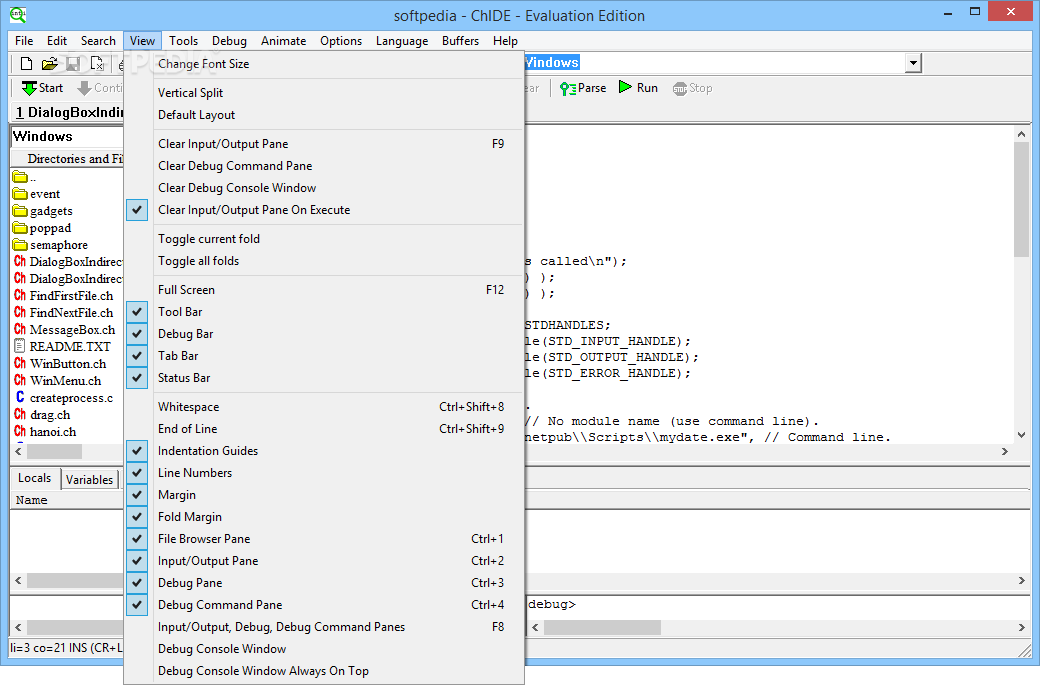Toggle the Margin option
Image resolution: width=1040 pixels, height=685 pixels.
pyautogui.click(x=324, y=495)
